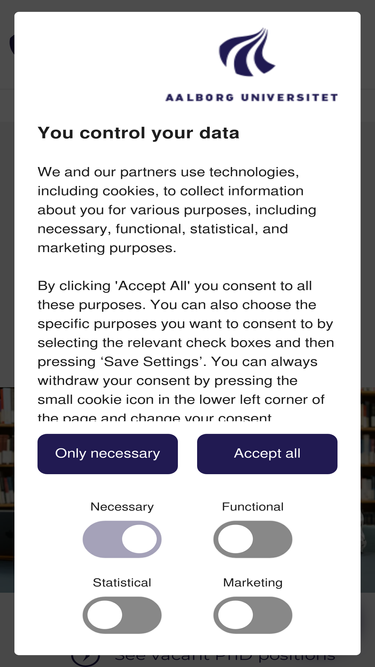Viewport: 375px width, 667px height.
Task: Click the You control your data heading
Action: pyautogui.click(x=139, y=133)
